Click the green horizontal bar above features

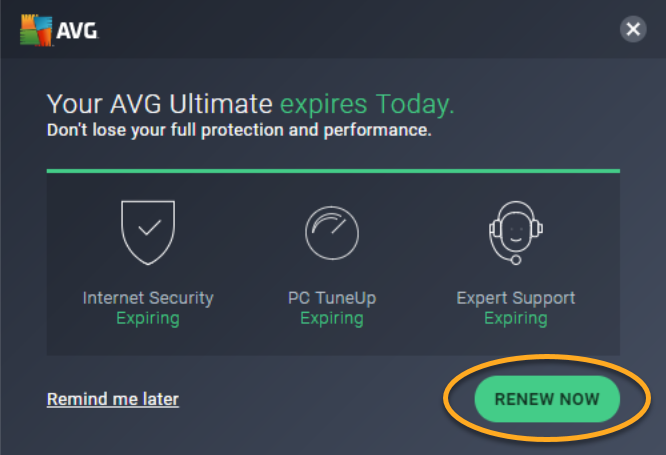333,171
